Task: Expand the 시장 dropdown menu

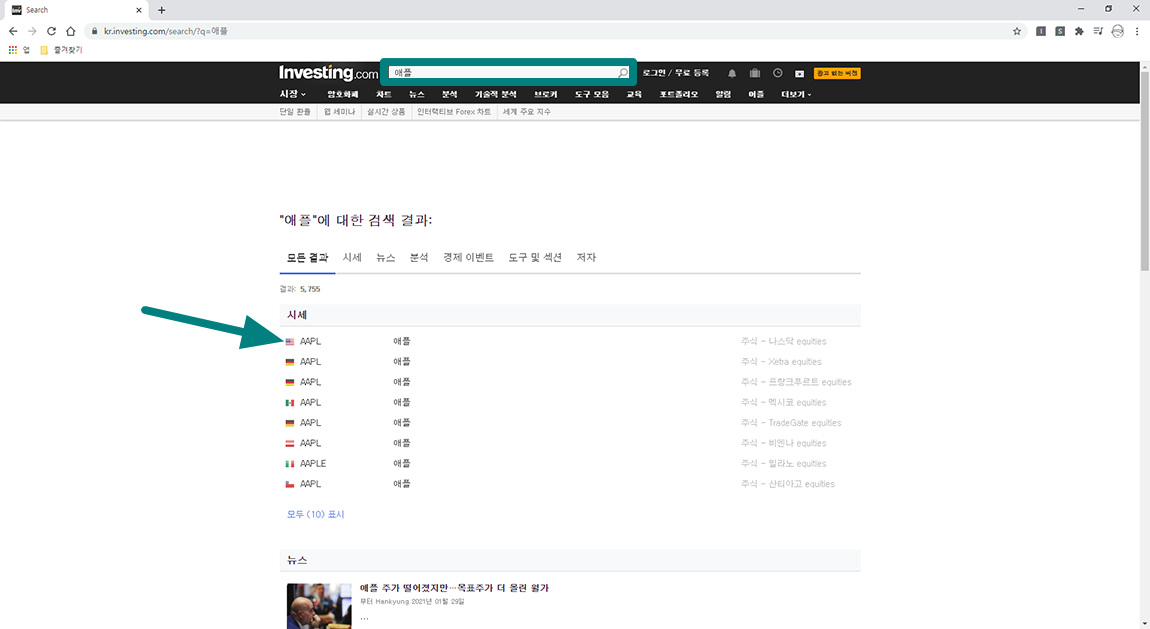Action: click(x=293, y=94)
